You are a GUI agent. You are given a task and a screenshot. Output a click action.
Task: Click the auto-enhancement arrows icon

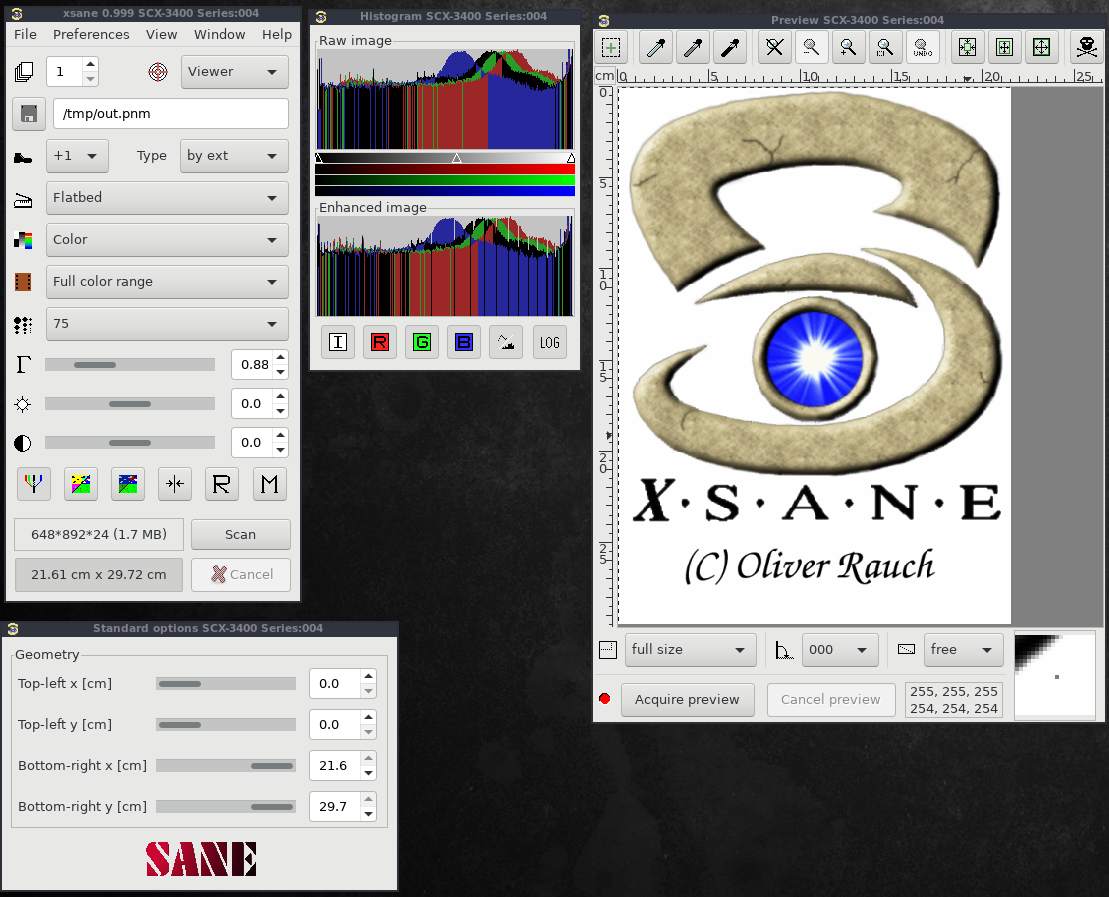(175, 484)
